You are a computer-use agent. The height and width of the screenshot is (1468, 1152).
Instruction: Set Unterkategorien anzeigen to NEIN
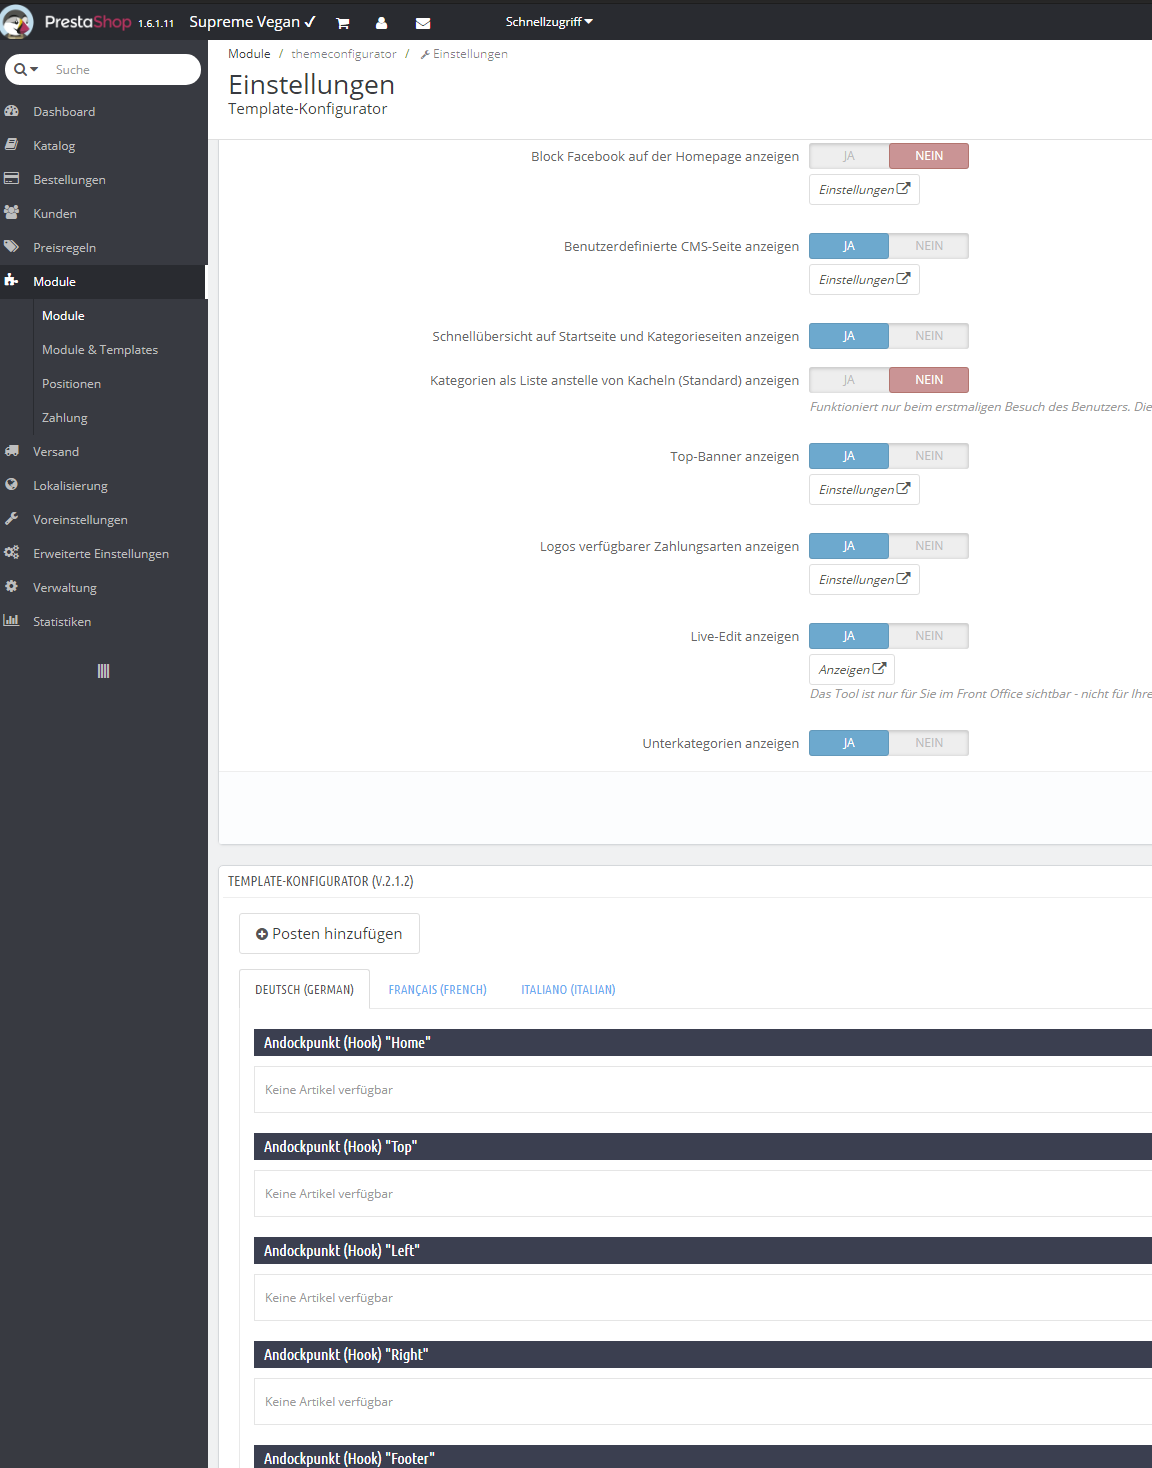(929, 743)
